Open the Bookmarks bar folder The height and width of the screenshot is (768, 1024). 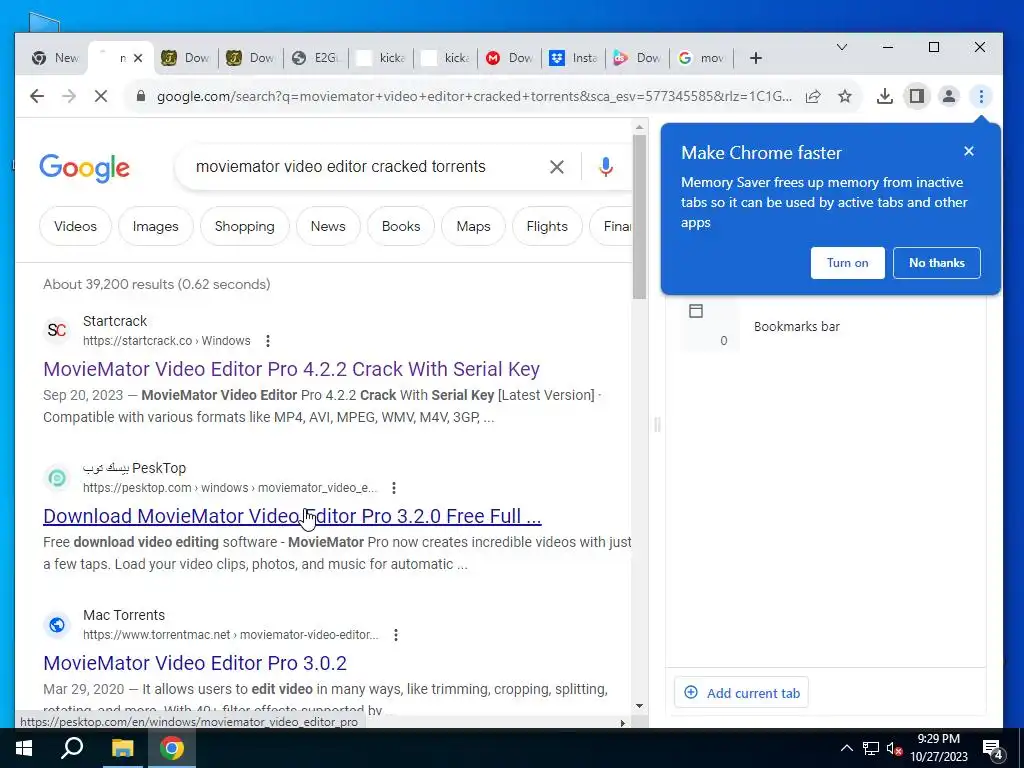coord(797,327)
